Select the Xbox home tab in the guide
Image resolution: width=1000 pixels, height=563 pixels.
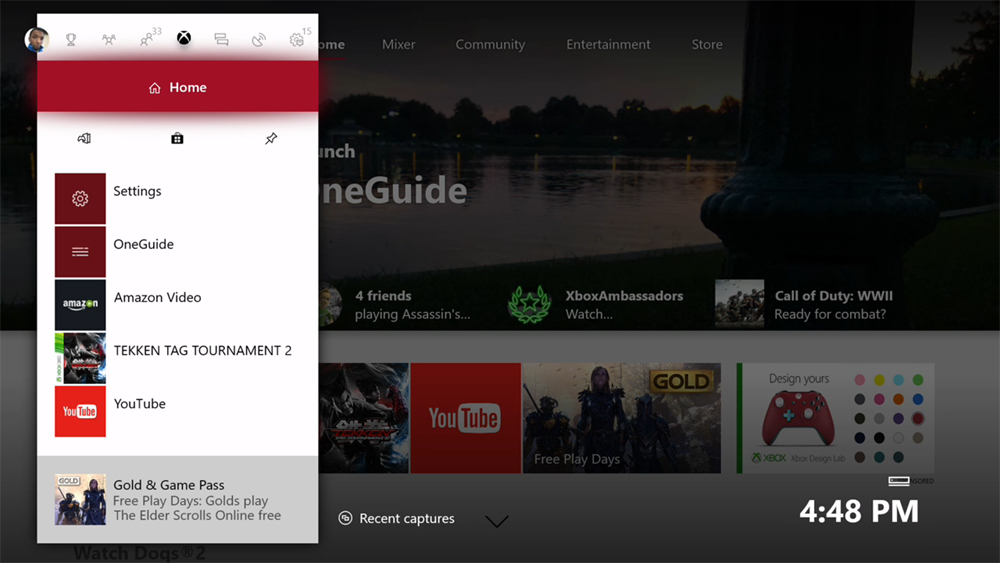[184, 38]
